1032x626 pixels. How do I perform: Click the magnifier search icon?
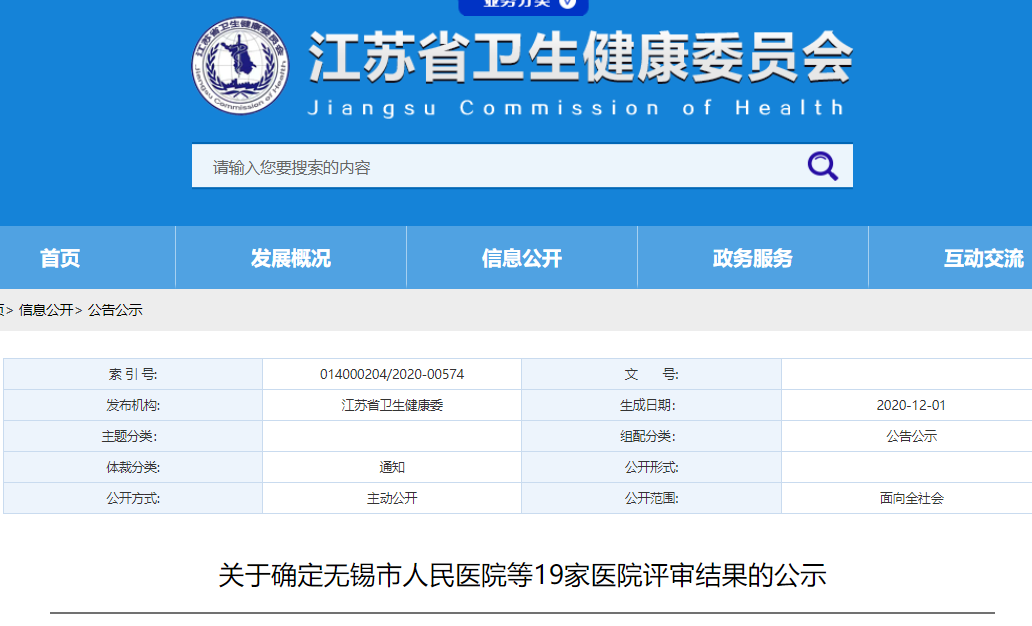[823, 166]
